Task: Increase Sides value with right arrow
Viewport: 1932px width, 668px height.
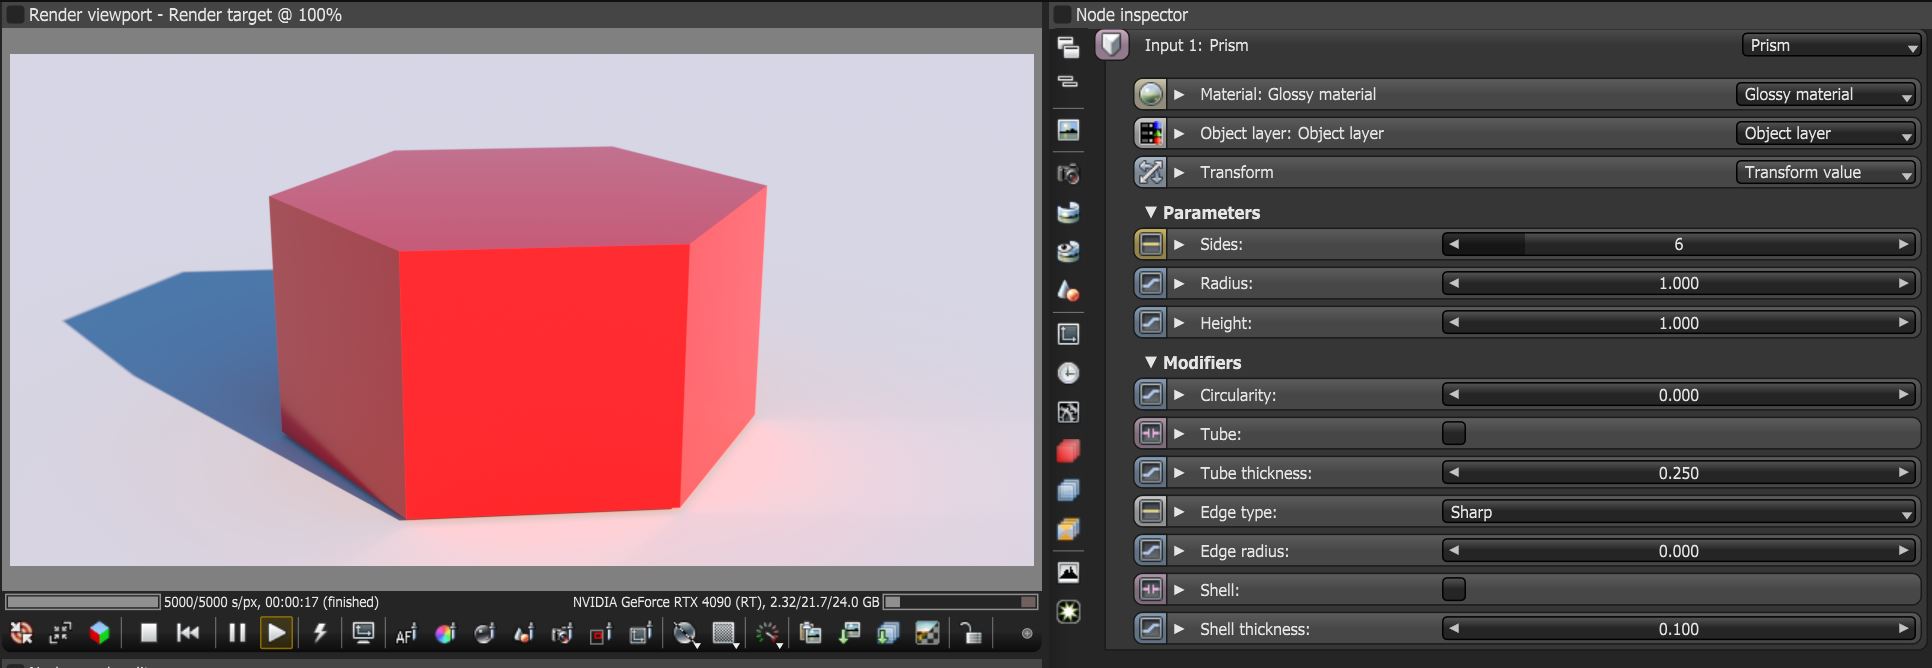Action: pyautogui.click(x=1903, y=244)
